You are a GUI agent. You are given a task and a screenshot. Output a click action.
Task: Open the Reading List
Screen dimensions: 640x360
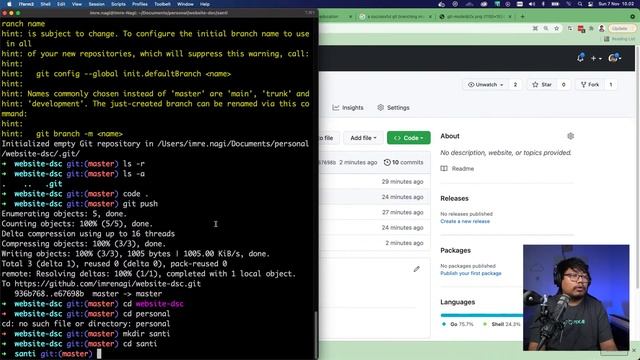point(619,39)
